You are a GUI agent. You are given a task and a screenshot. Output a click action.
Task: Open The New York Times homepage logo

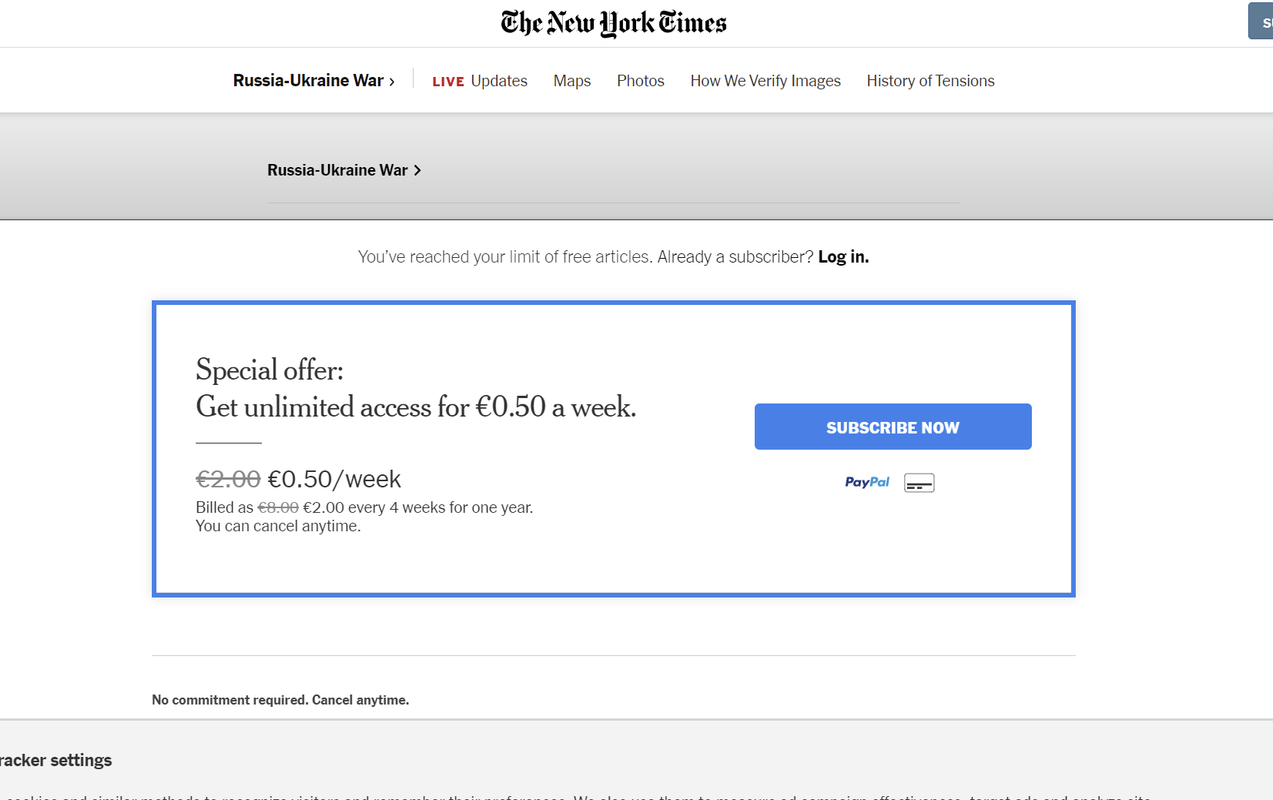[613, 23]
